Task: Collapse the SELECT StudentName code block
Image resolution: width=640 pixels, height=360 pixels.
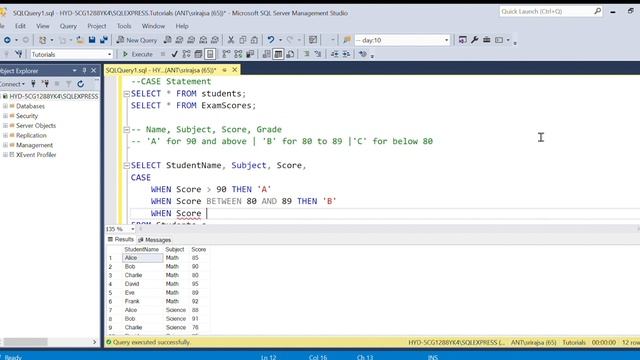Action: pos(127,165)
